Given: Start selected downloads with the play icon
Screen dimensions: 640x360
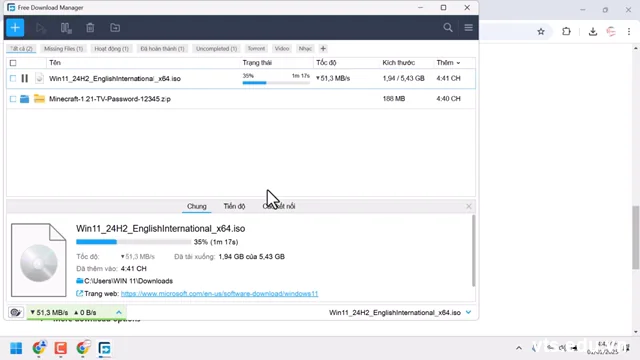Looking at the screenshot, I should pos(40,28).
